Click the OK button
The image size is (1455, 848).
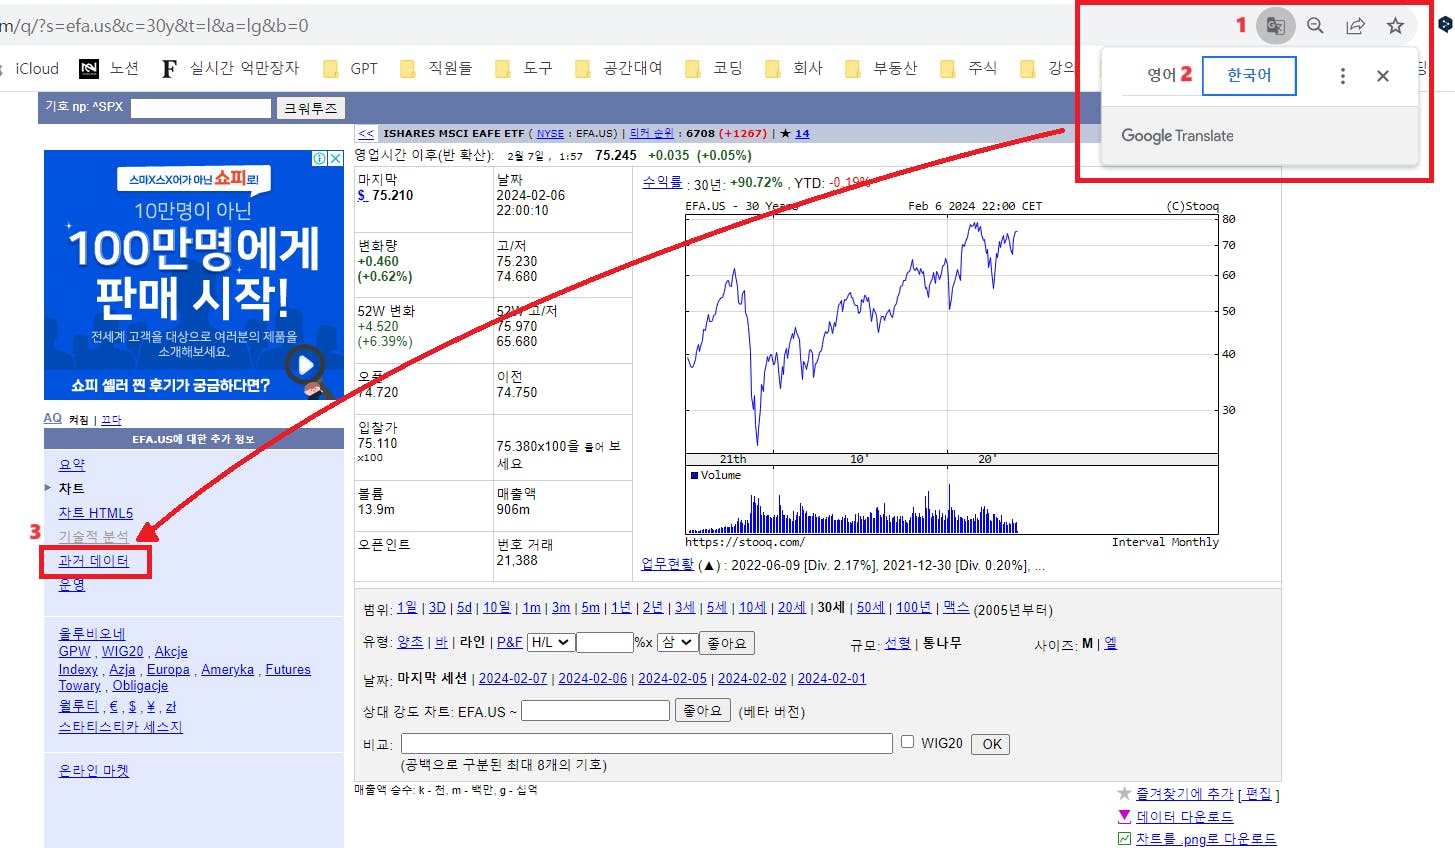[991, 744]
